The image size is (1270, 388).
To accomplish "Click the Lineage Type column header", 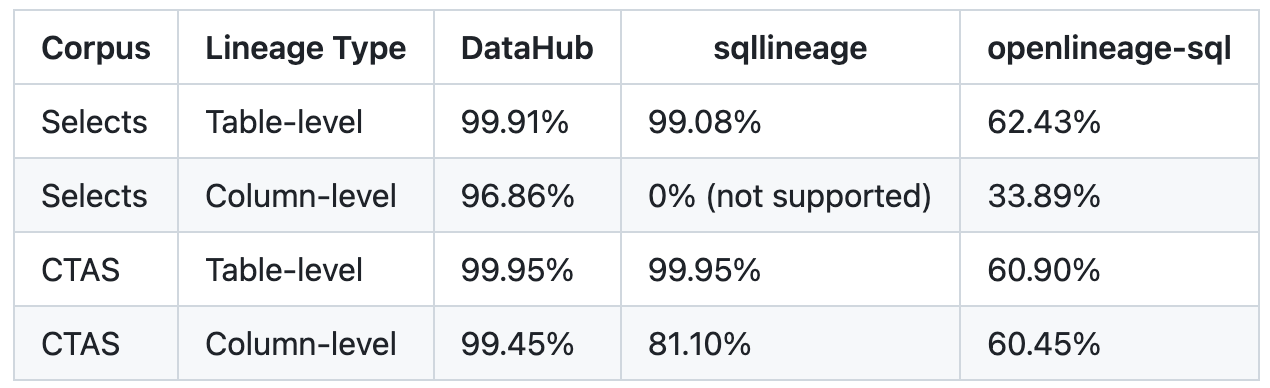I will (x=306, y=48).
